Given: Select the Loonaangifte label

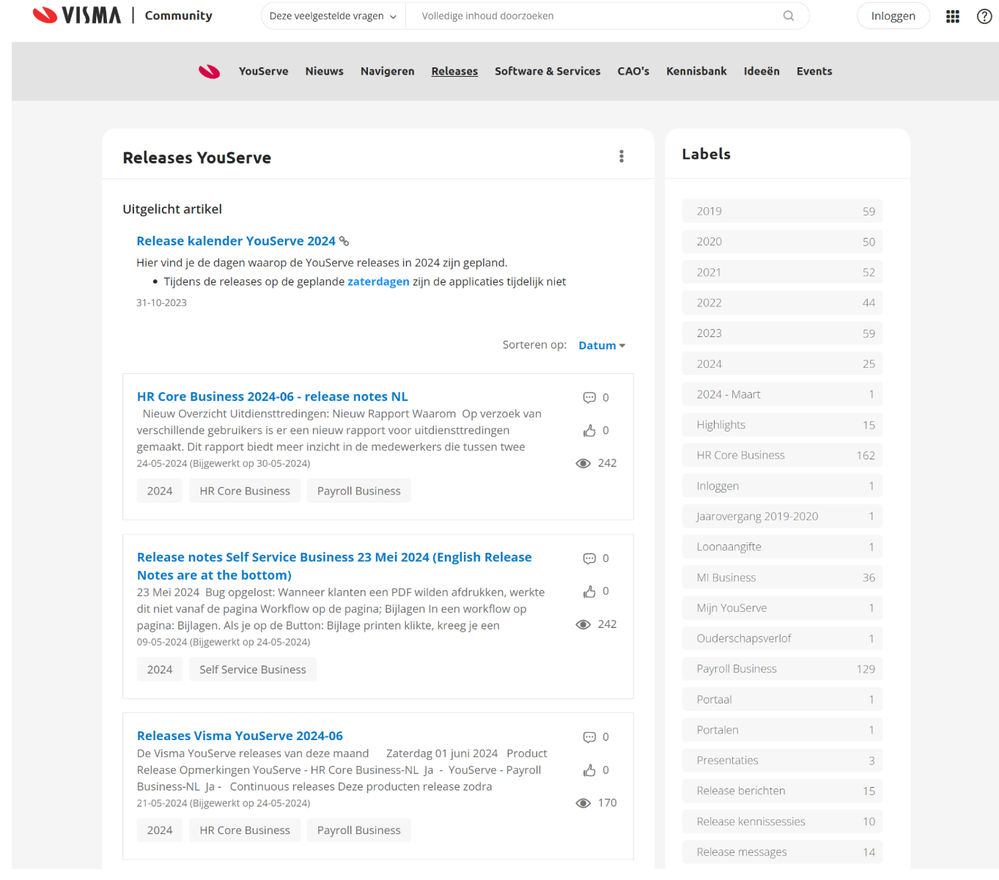Looking at the screenshot, I should pyautogui.click(x=782, y=547).
